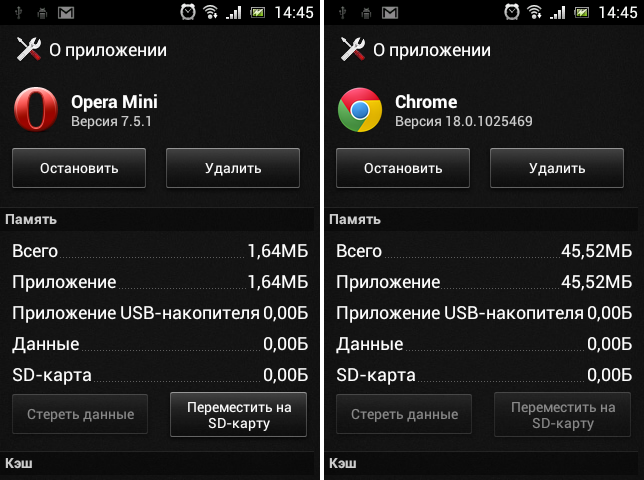The width and height of the screenshot is (644, 480).
Task: Tap signal strength icon in left status bar
Action: pos(234,13)
